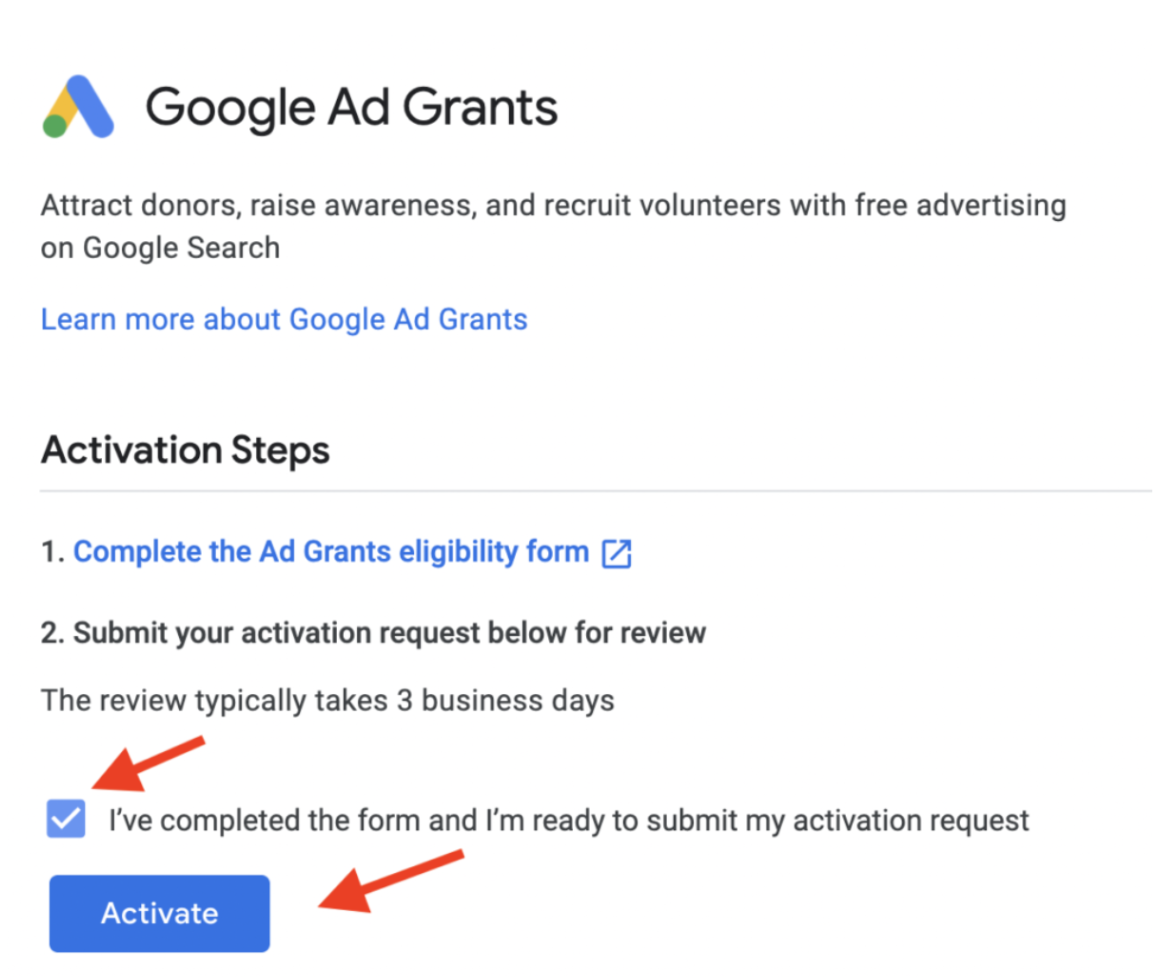This screenshot has height=980, width=1156.
Task: Click "Submit your activation request below for review"
Action: [x=389, y=633]
